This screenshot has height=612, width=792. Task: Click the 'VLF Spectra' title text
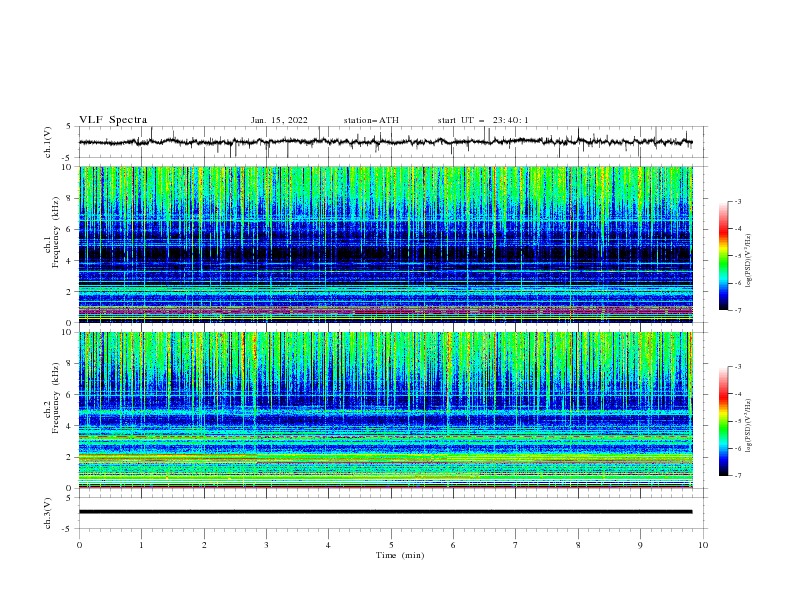click(x=113, y=120)
